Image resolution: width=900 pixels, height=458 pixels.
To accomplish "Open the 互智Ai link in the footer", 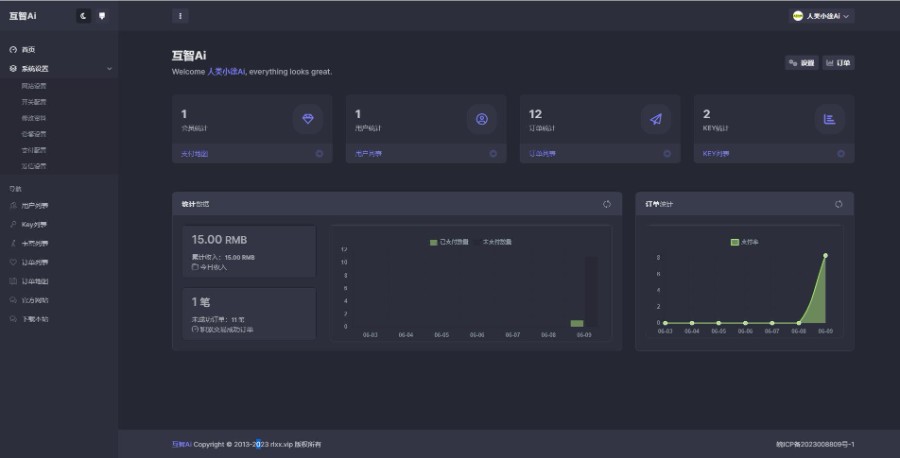I will pyautogui.click(x=182, y=444).
